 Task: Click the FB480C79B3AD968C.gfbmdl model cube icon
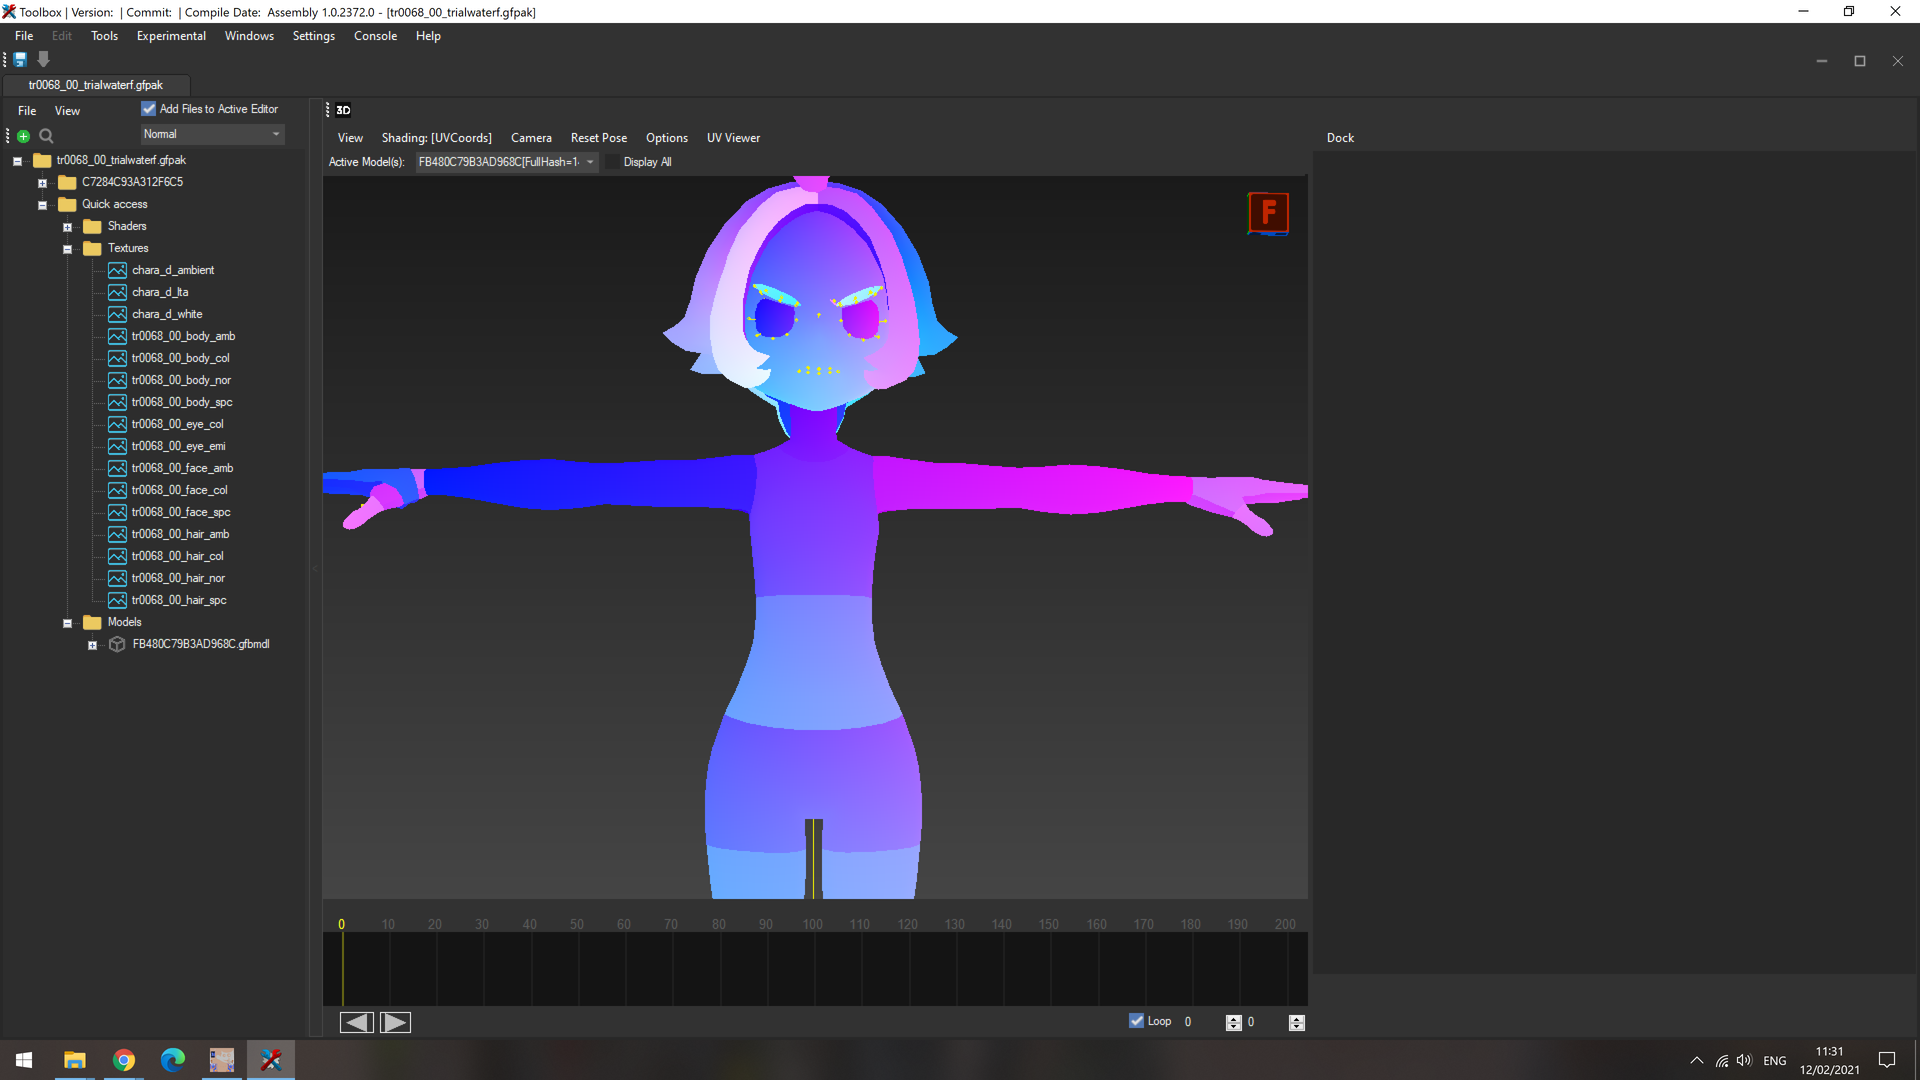click(117, 644)
